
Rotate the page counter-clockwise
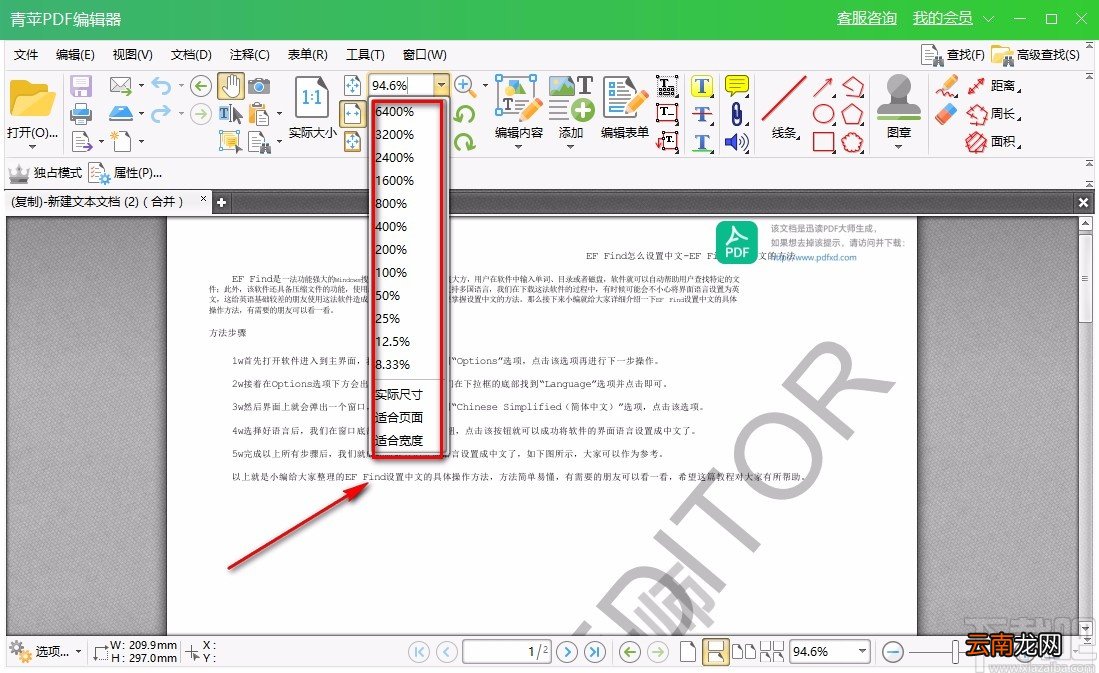(x=464, y=114)
